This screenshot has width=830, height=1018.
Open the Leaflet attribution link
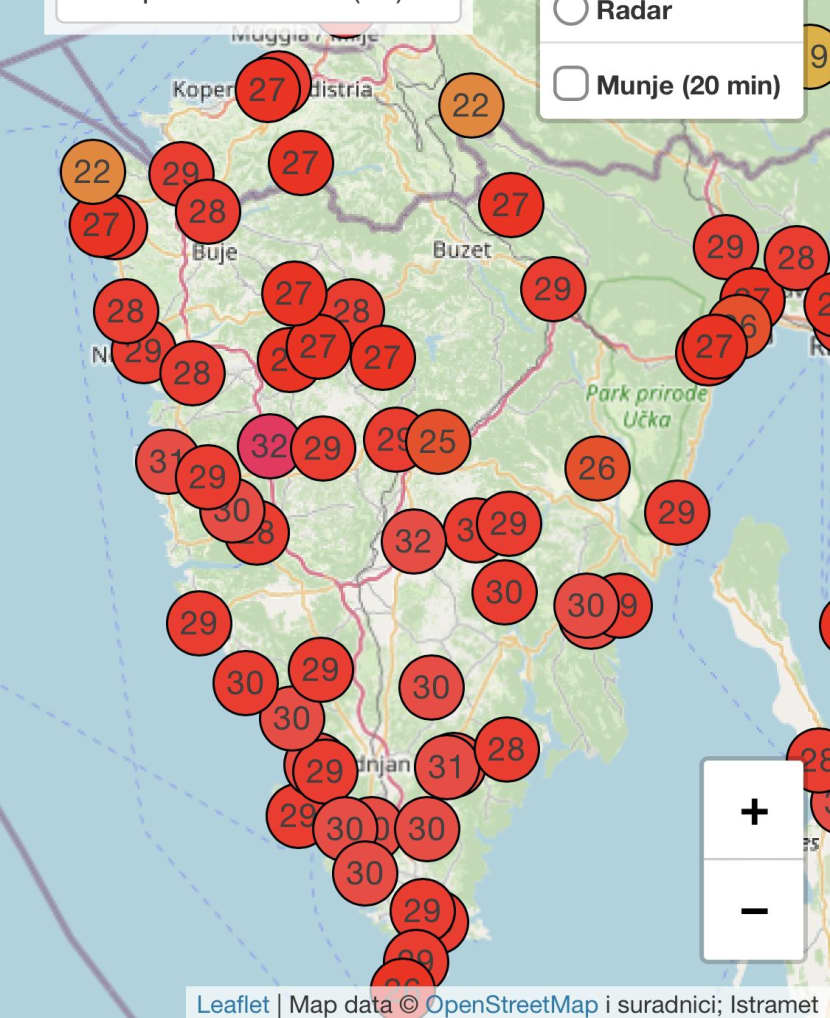tap(233, 1003)
